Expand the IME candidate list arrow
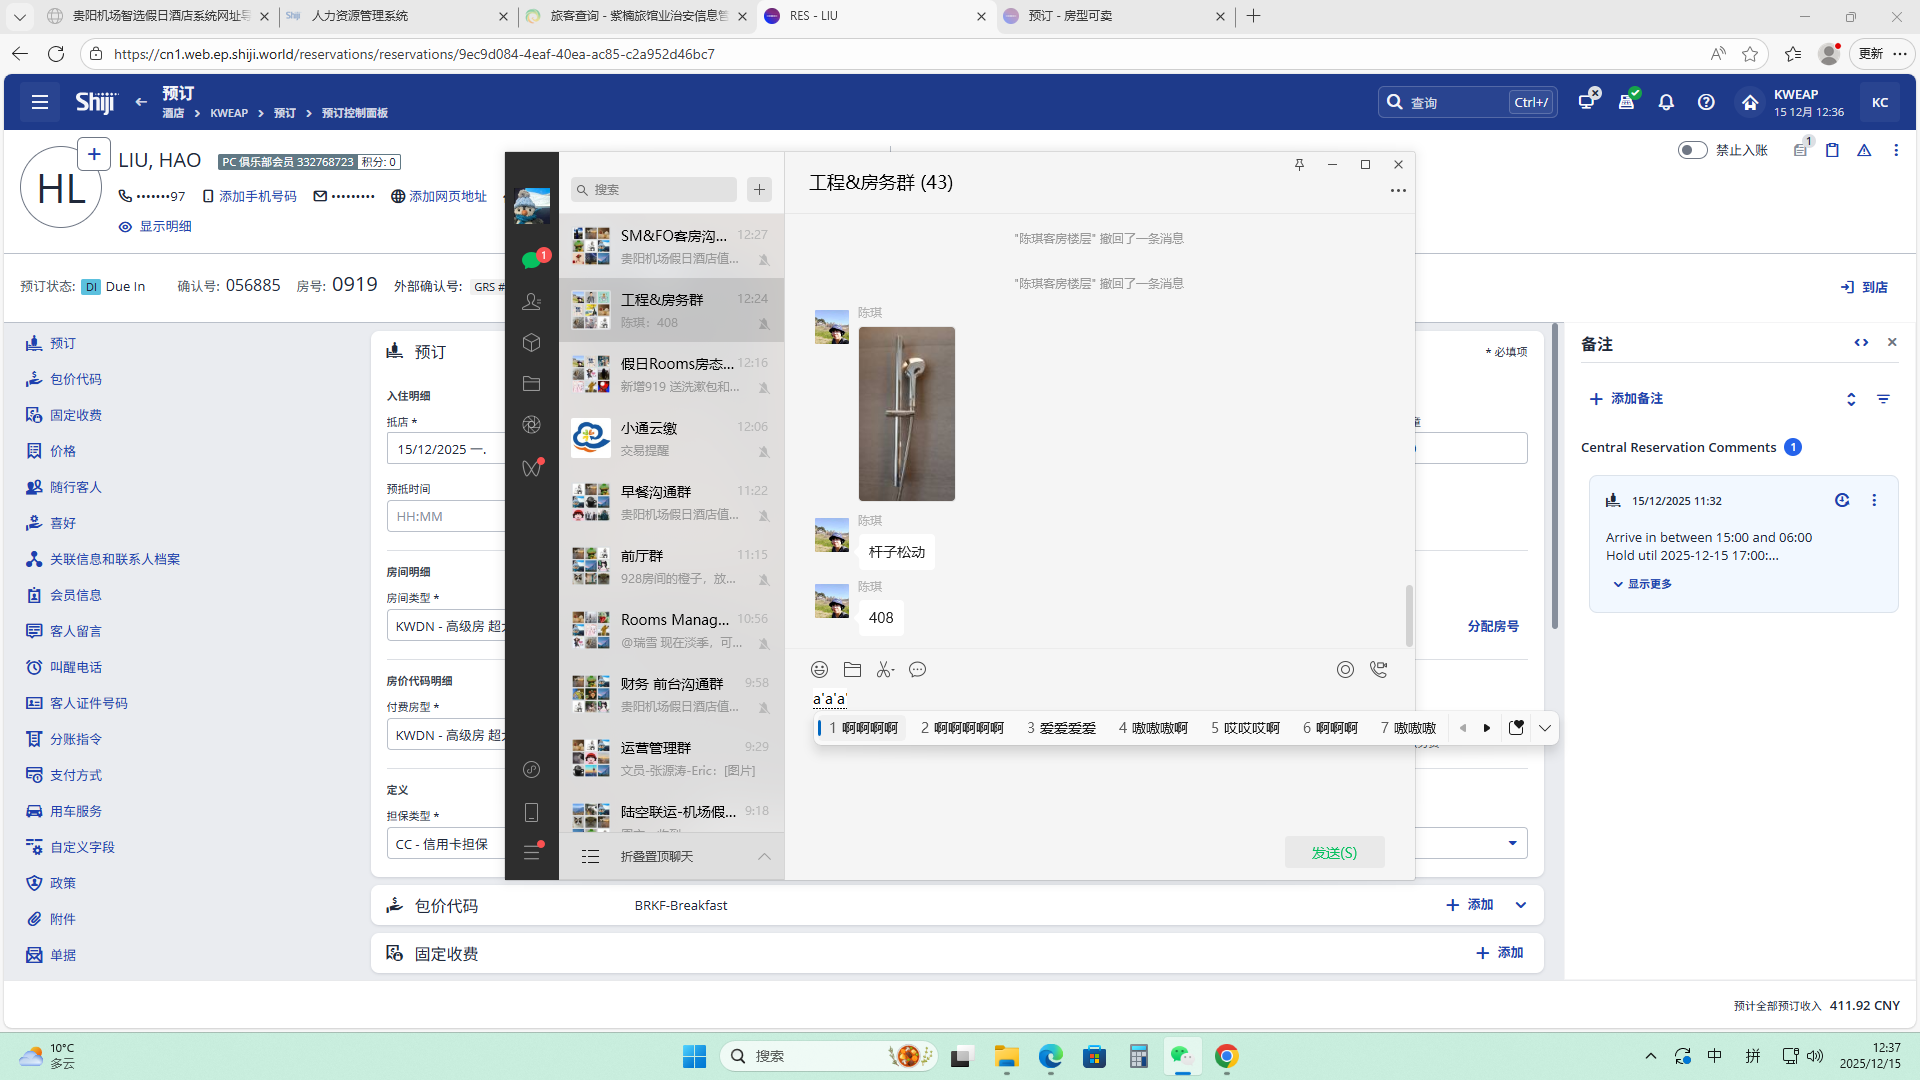Viewport: 1920px width, 1080px height. (1545, 728)
